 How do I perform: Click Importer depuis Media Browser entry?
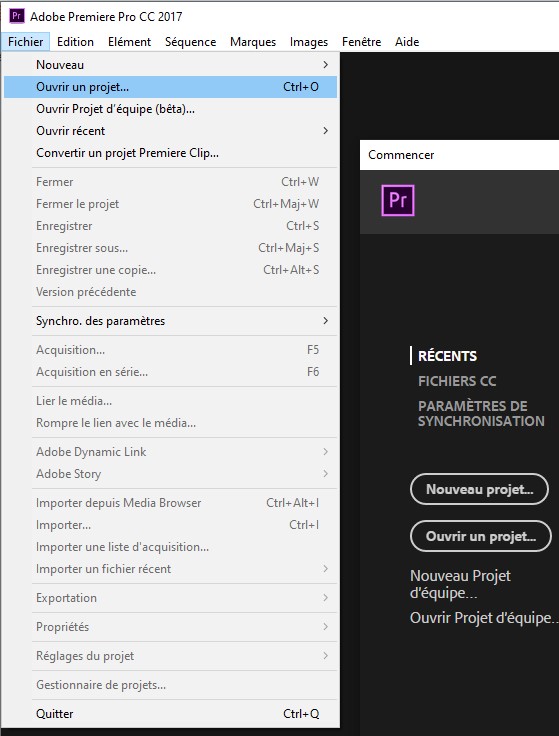coord(170,503)
